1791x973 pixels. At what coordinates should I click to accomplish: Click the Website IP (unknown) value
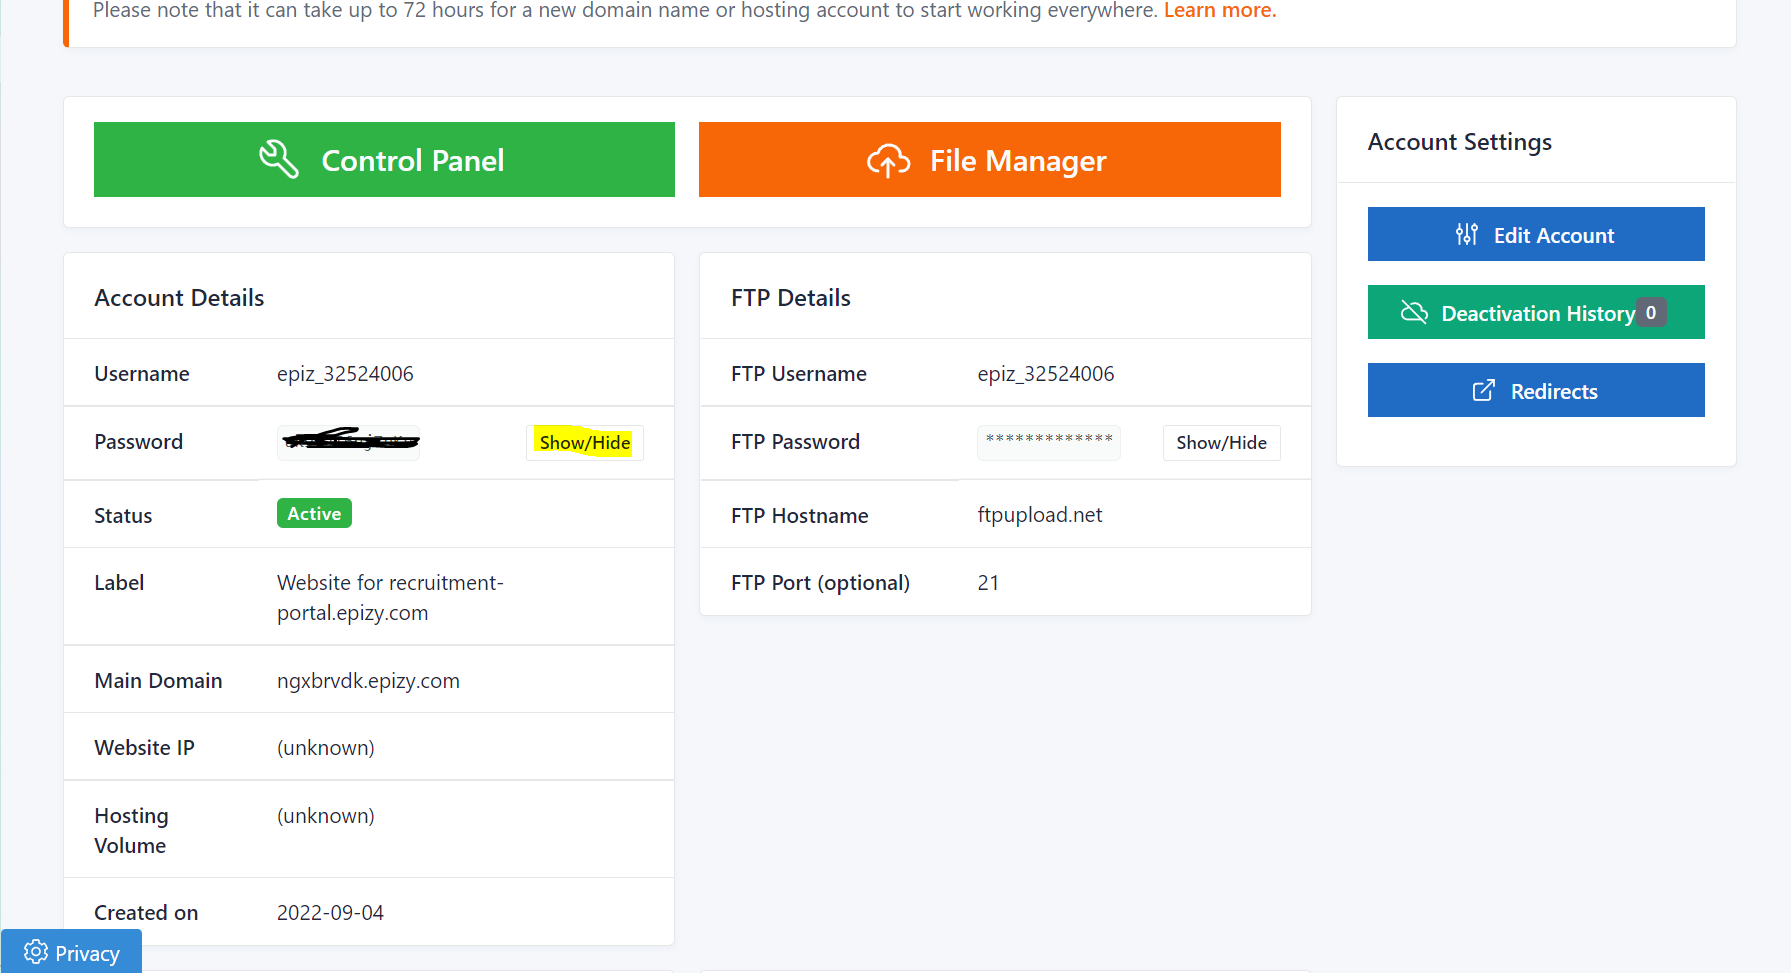[x=326, y=748]
